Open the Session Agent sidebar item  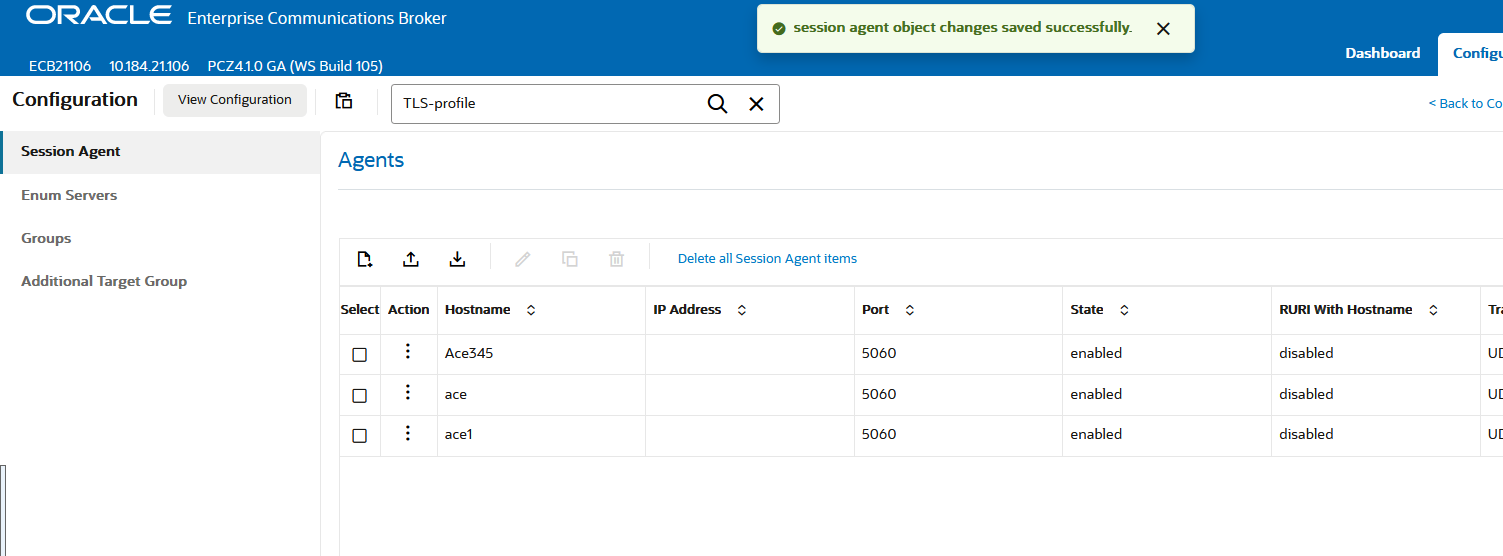click(x=160, y=152)
